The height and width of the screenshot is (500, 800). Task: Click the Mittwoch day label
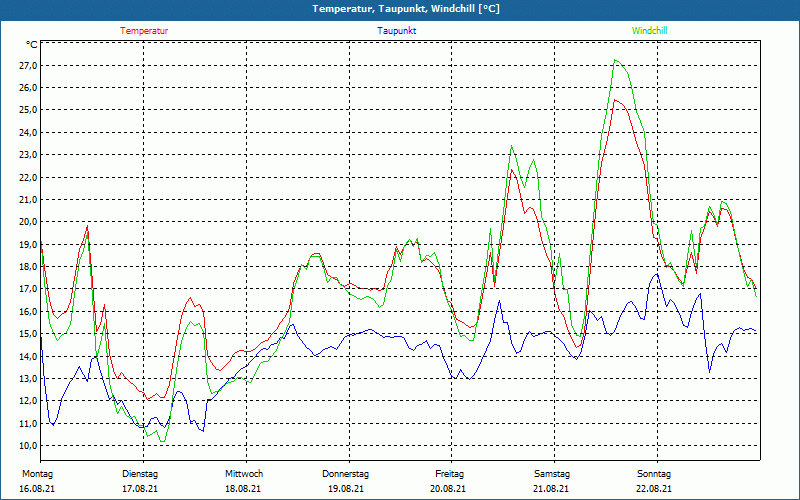click(x=244, y=474)
